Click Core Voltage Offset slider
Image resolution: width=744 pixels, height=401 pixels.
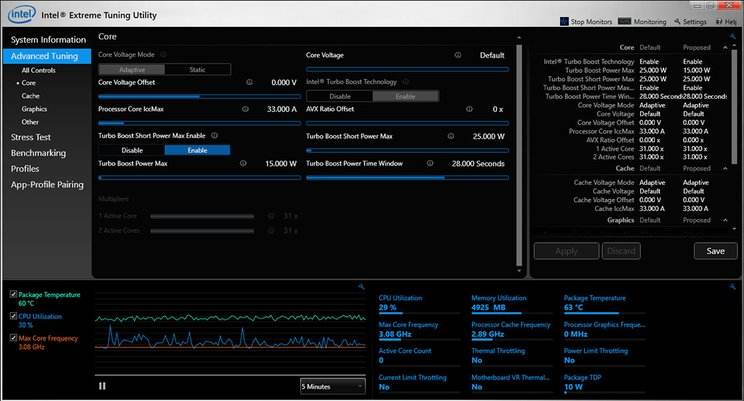click(199, 96)
